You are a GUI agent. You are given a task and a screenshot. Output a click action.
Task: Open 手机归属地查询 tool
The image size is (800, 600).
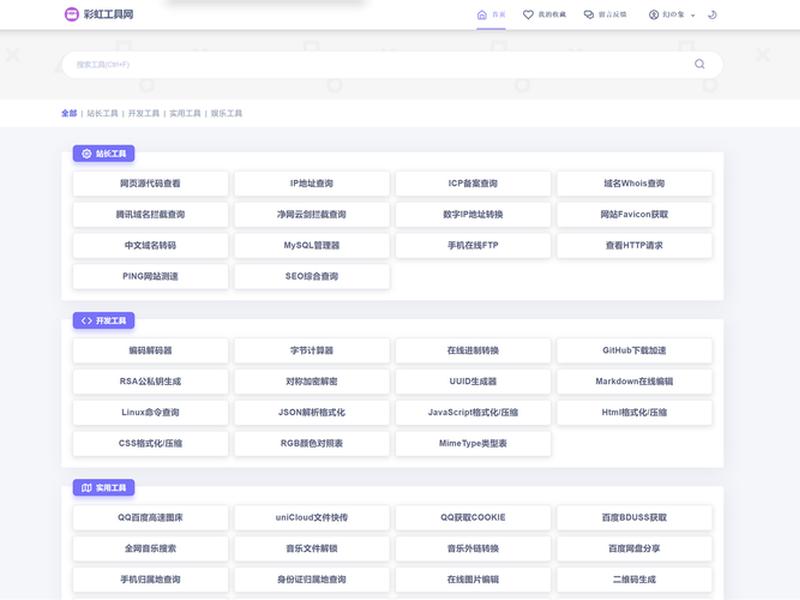click(x=151, y=580)
